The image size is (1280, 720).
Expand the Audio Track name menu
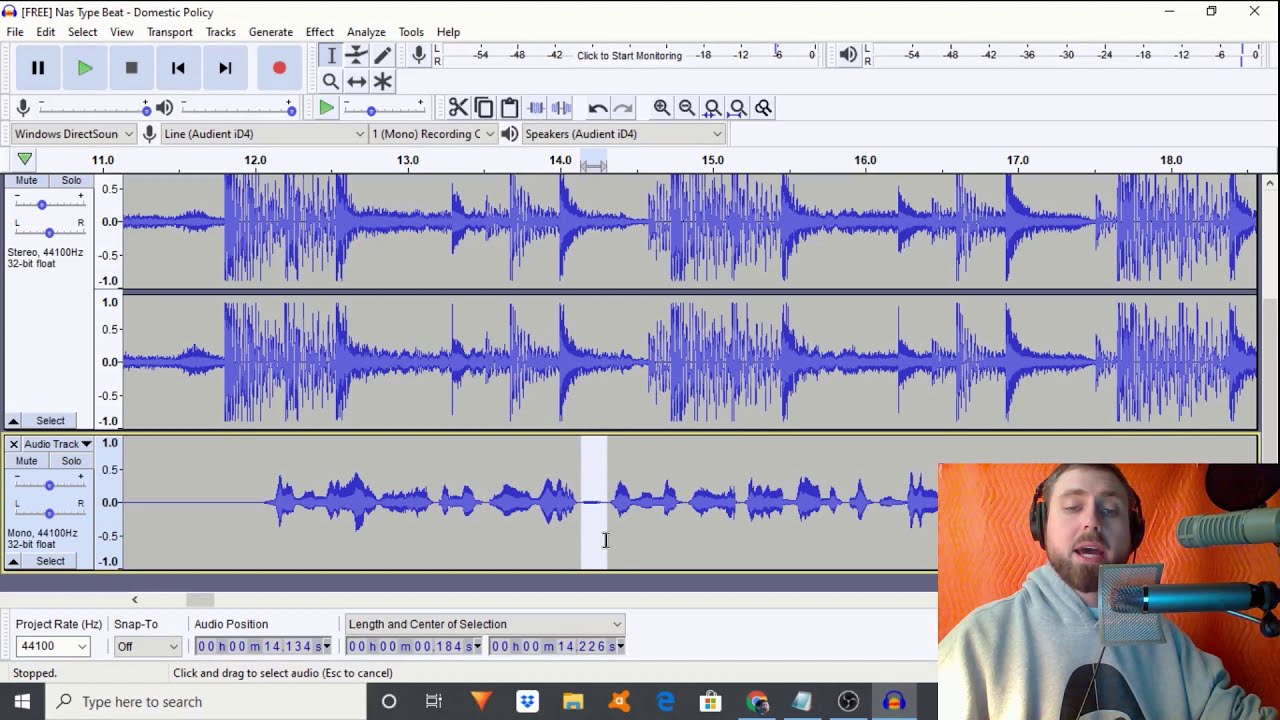pos(57,444)
